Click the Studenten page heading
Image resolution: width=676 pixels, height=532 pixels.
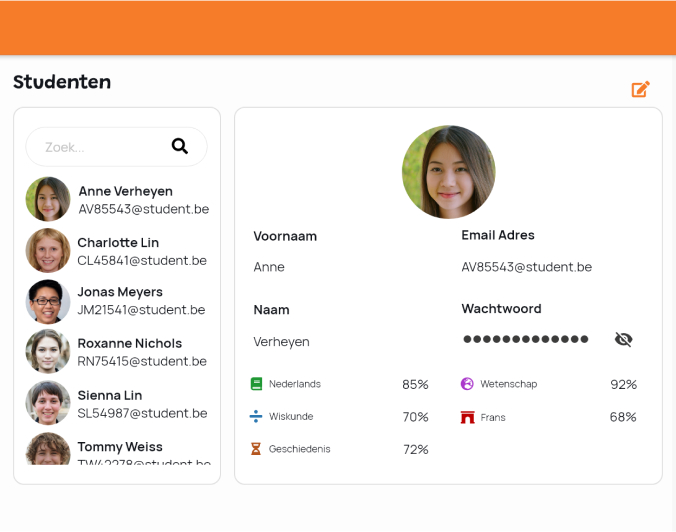tap(62, 82)
